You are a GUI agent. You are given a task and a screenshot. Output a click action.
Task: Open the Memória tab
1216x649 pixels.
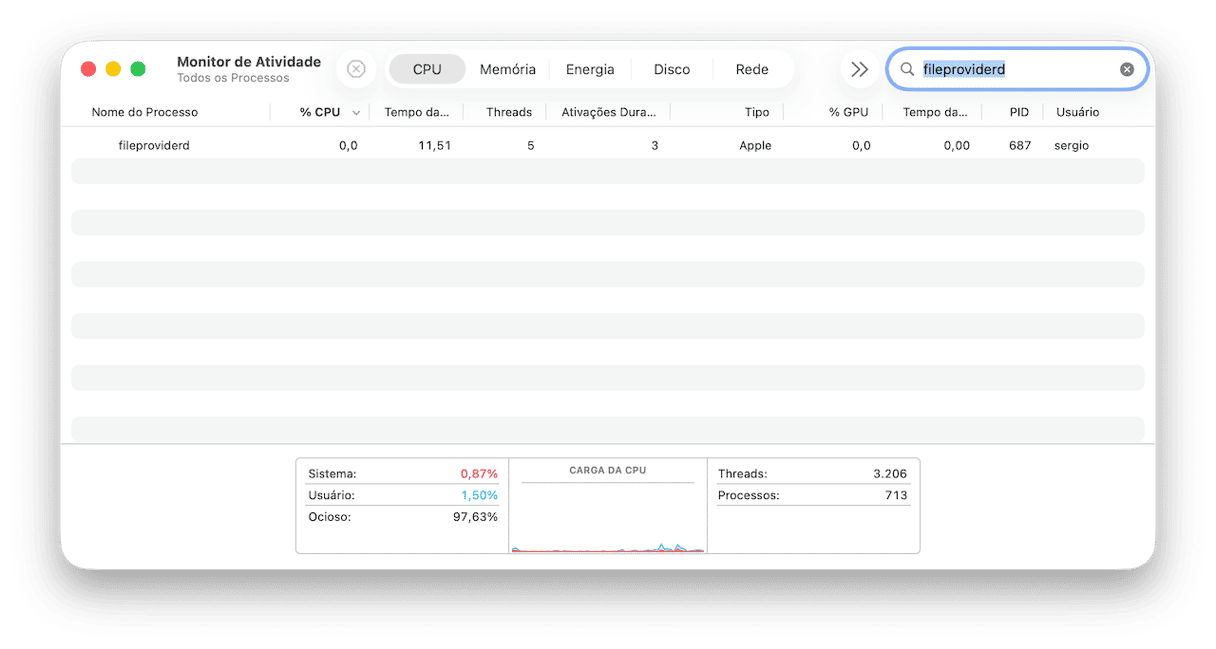point(507,69)
